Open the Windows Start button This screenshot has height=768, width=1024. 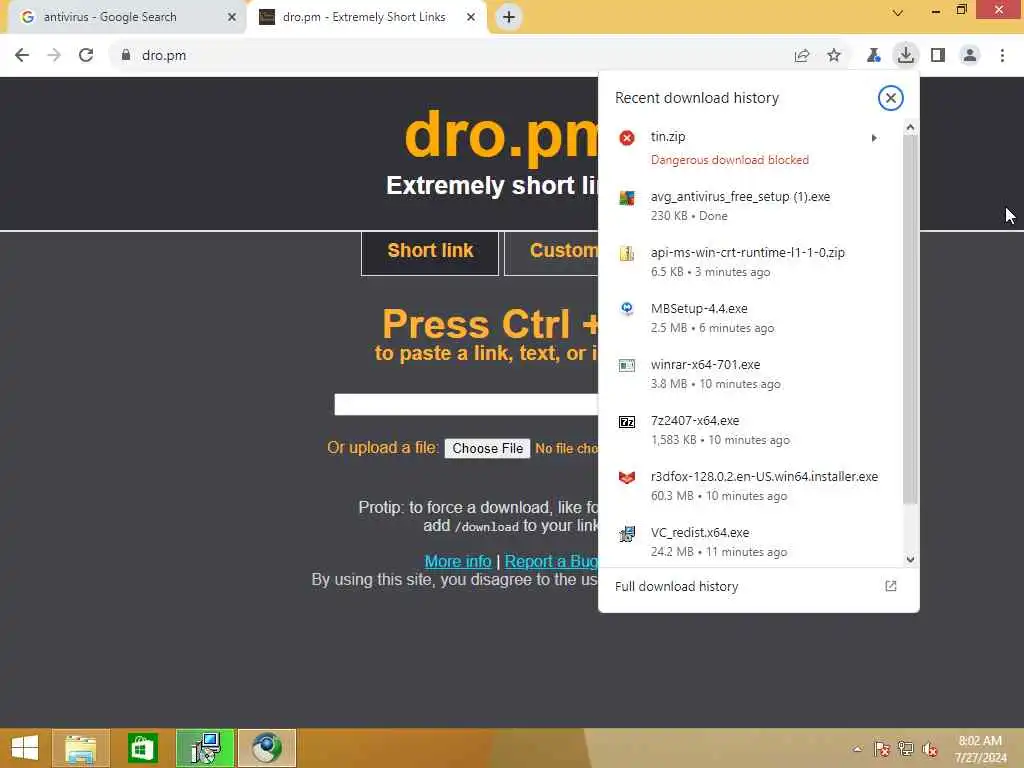click(25, 748)
